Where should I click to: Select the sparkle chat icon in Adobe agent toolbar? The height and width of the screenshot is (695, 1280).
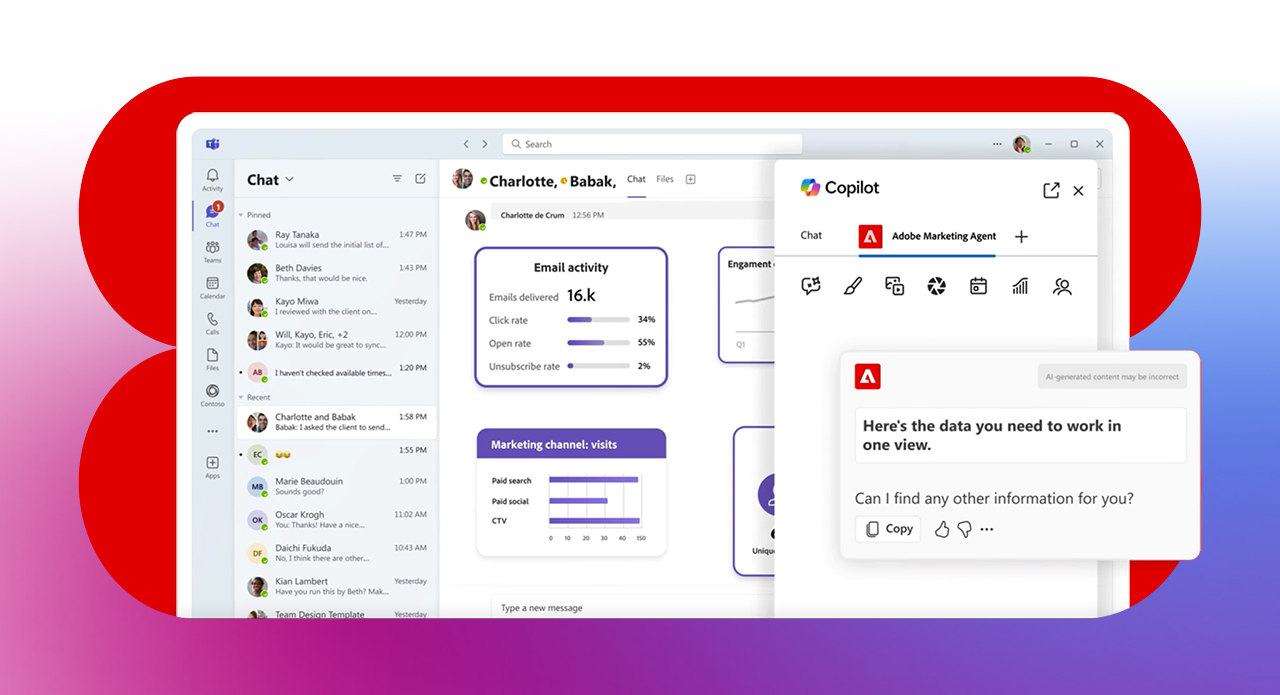coord(811,287)
